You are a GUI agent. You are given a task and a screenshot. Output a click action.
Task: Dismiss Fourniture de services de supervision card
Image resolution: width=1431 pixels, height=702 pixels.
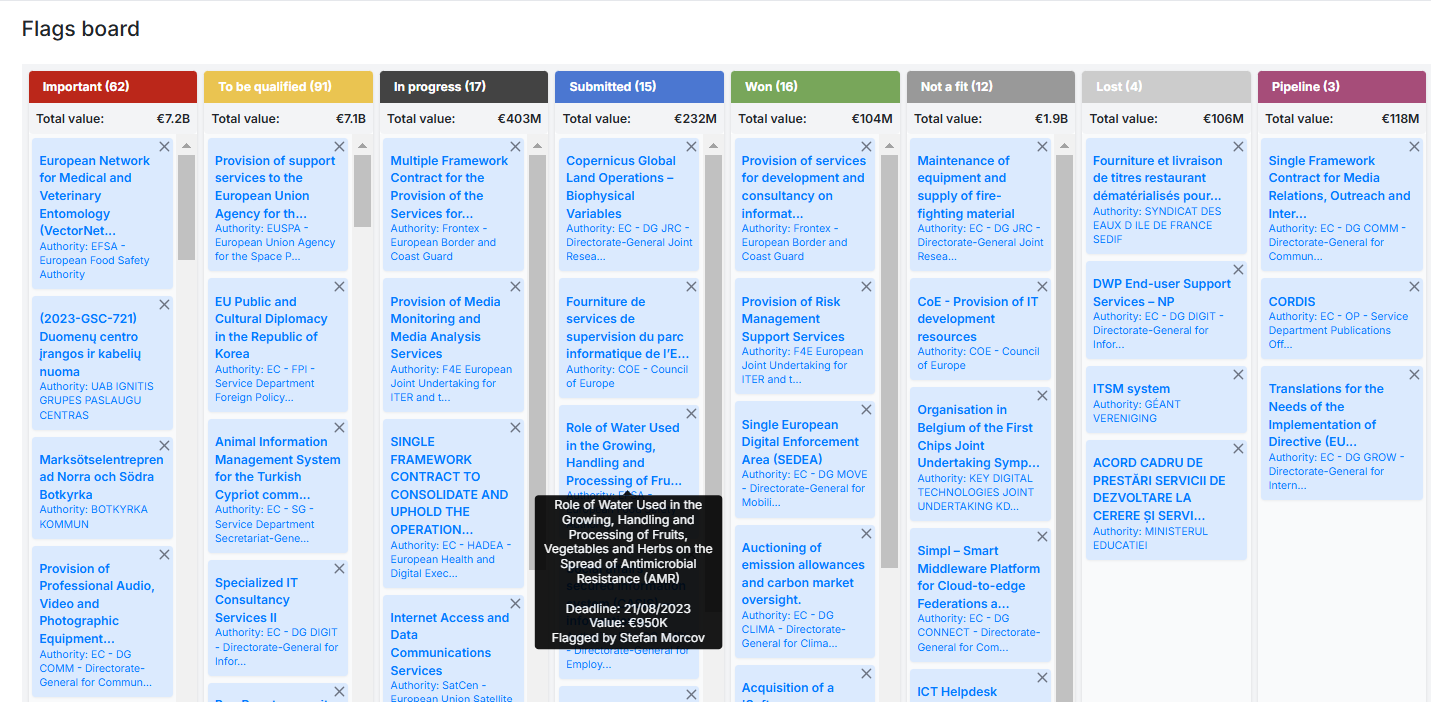point(691,286)
